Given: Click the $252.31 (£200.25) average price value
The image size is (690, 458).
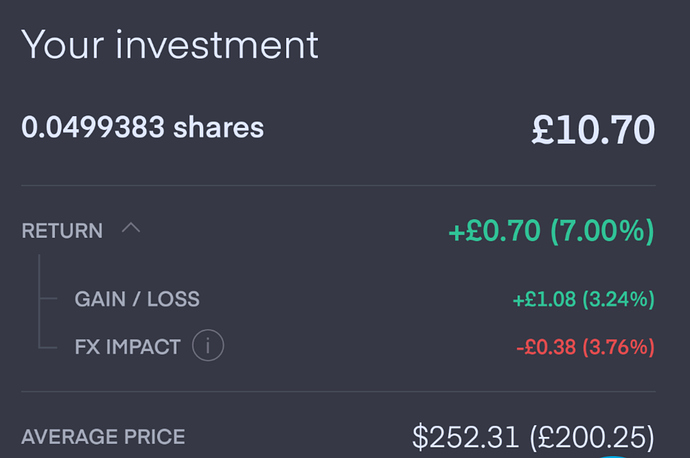Looking at the screenshot, I should (x=533, y=437).
